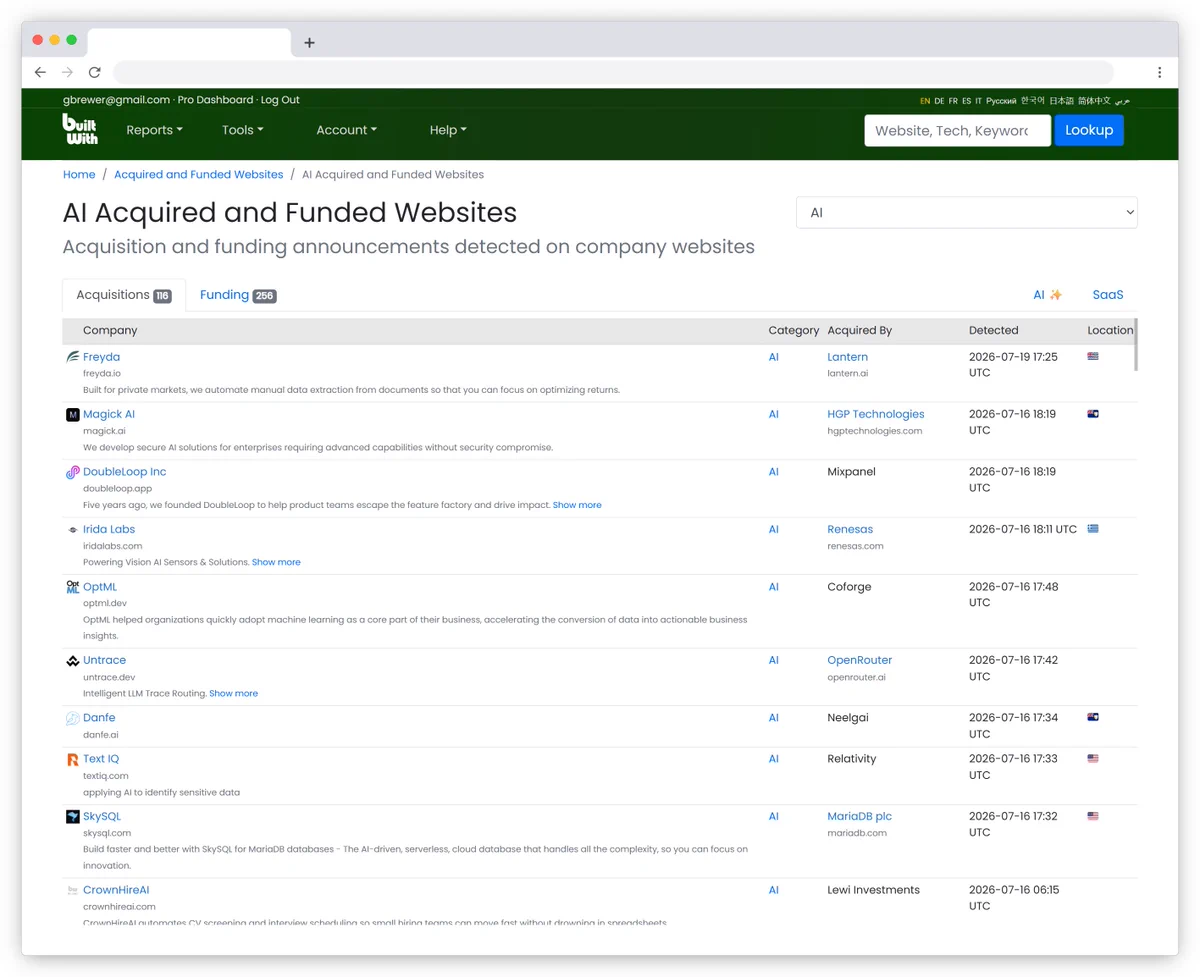Click the Lookup button
The width and height of the screenshot is (1200, 977).
click(1089, 130)
